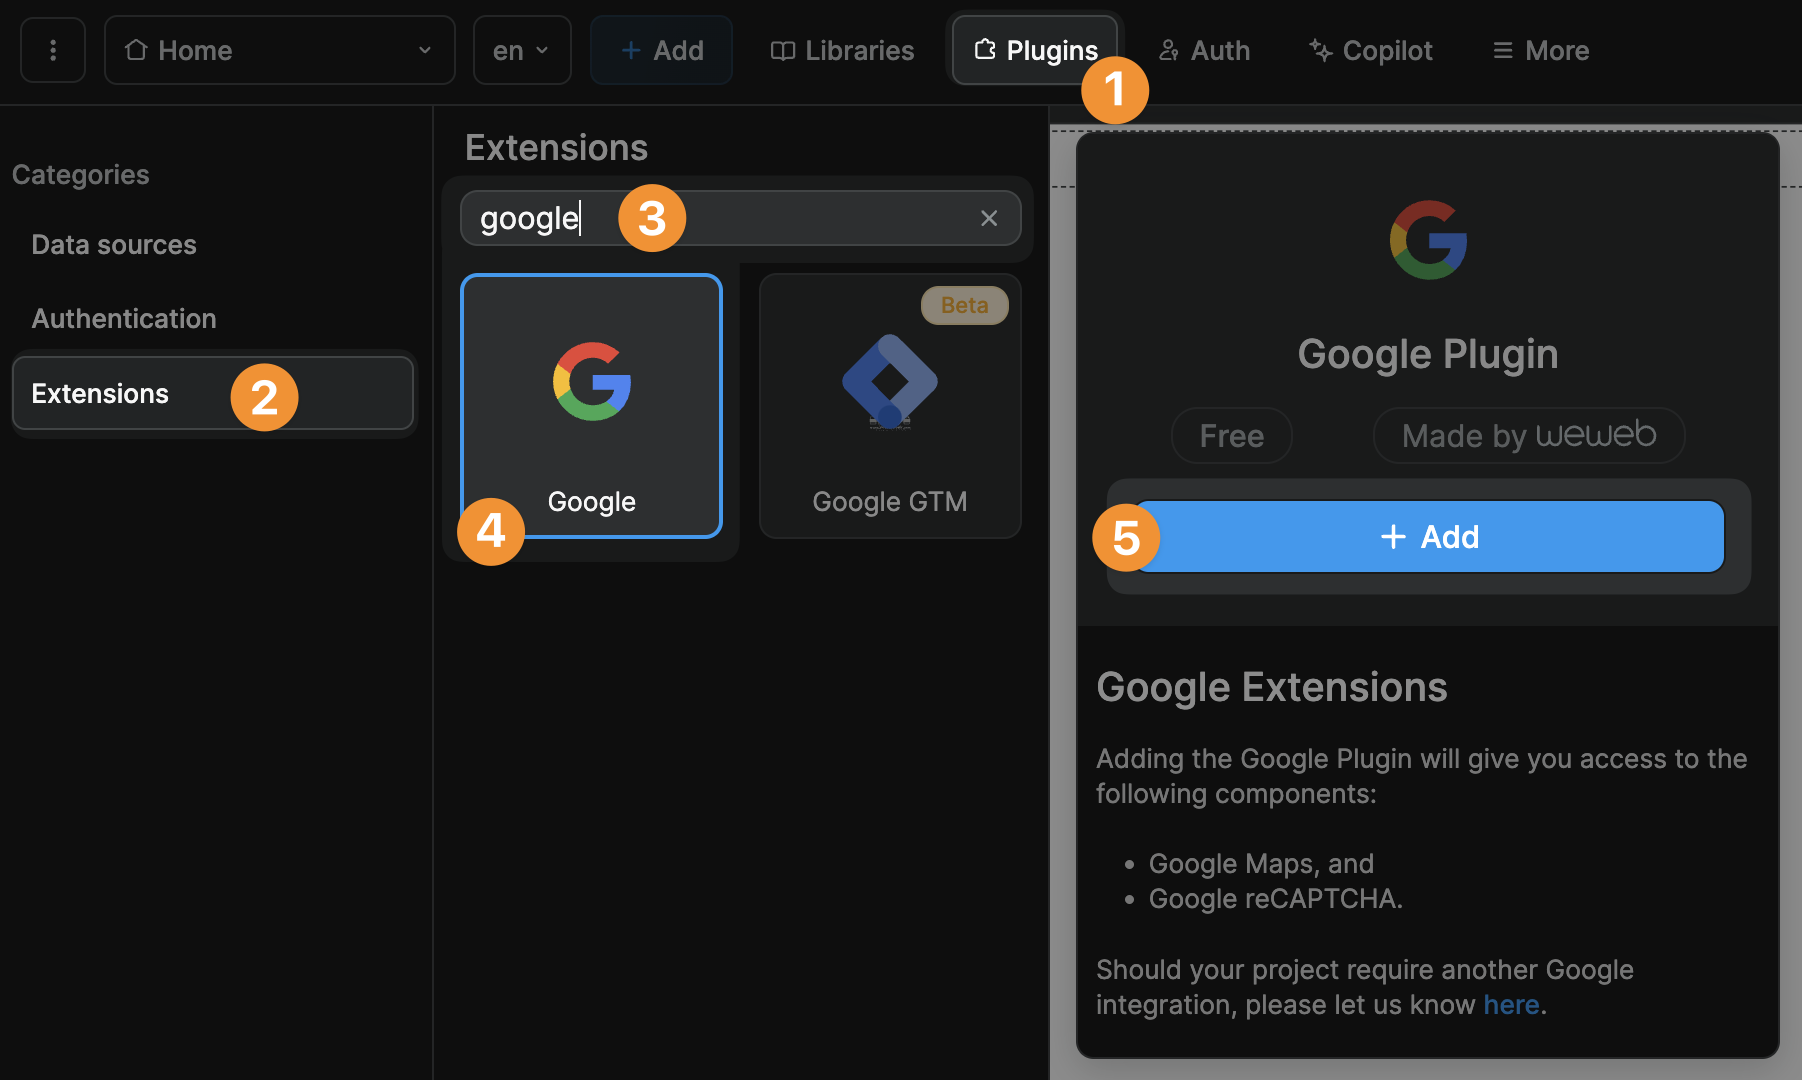This screenshot has width=1802, height=1080.
Task: Switch to the Extensions category
Action: pos(100,393)
